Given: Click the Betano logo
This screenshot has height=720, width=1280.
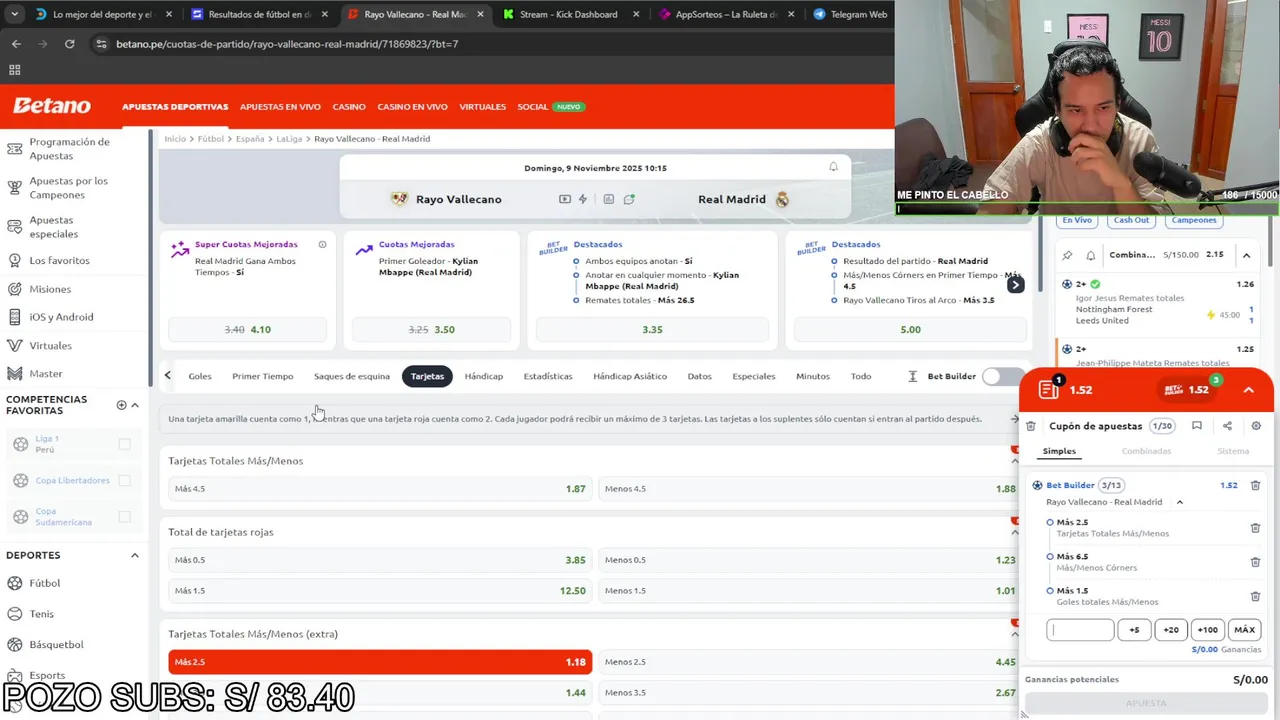Looking at the screenshot, I should (x=52, y=106).
